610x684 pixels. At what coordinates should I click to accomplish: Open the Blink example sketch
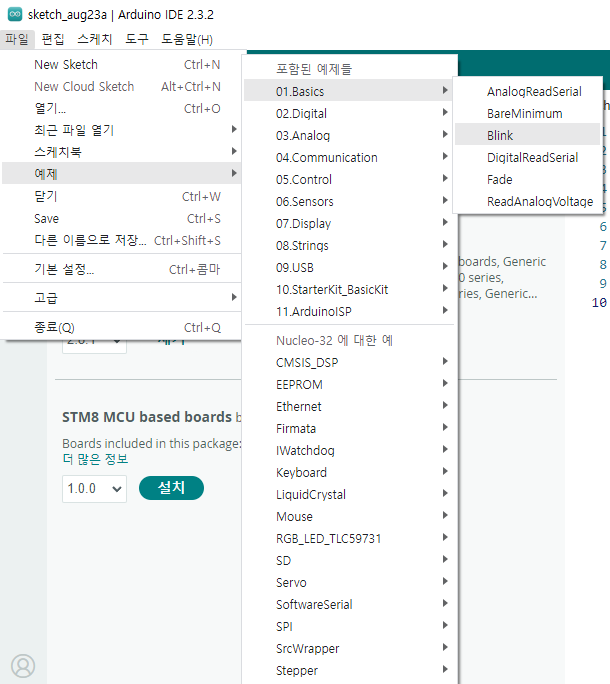coord(528,135)
